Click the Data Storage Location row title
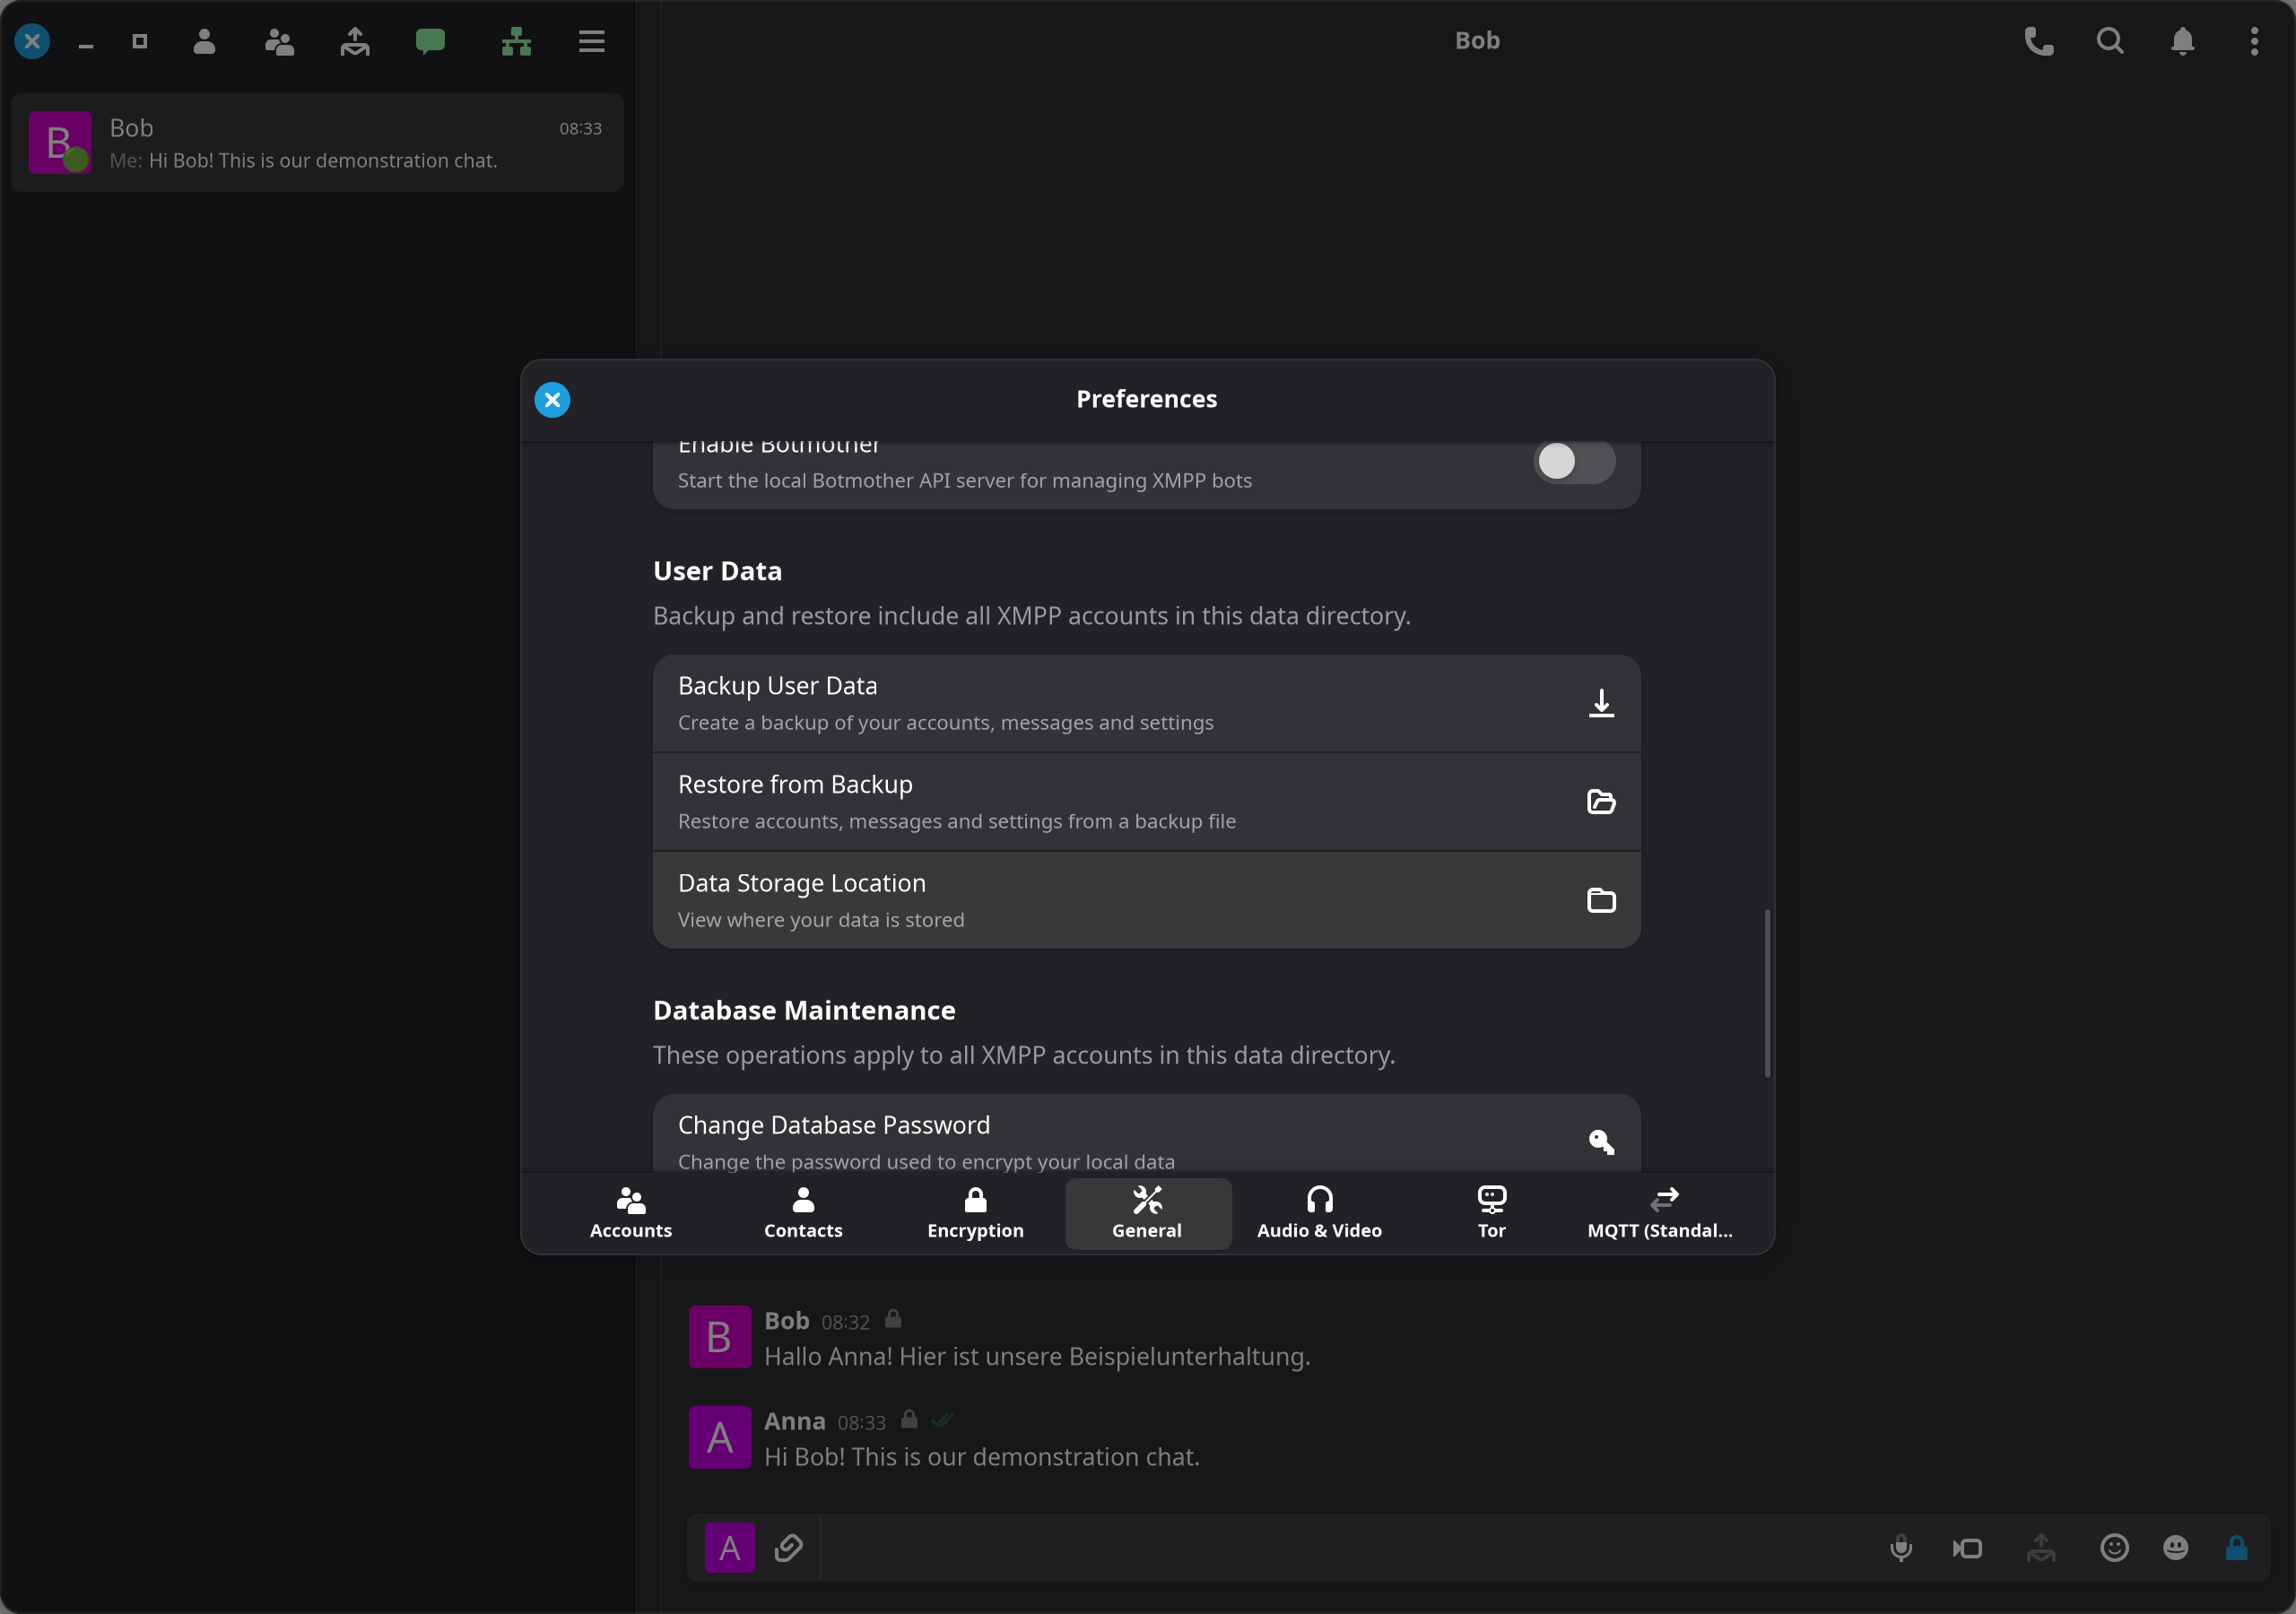The image size is (2296, 1614). click(x=802, y=884)
